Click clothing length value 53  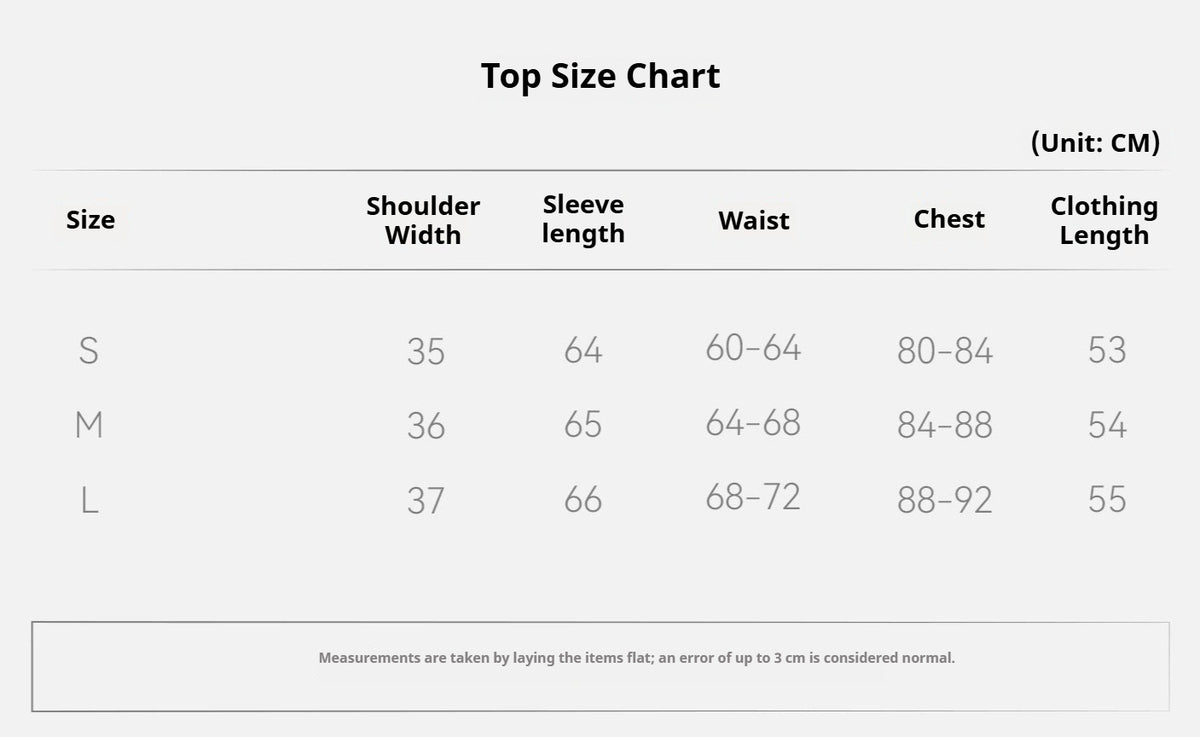[1107, 350]
